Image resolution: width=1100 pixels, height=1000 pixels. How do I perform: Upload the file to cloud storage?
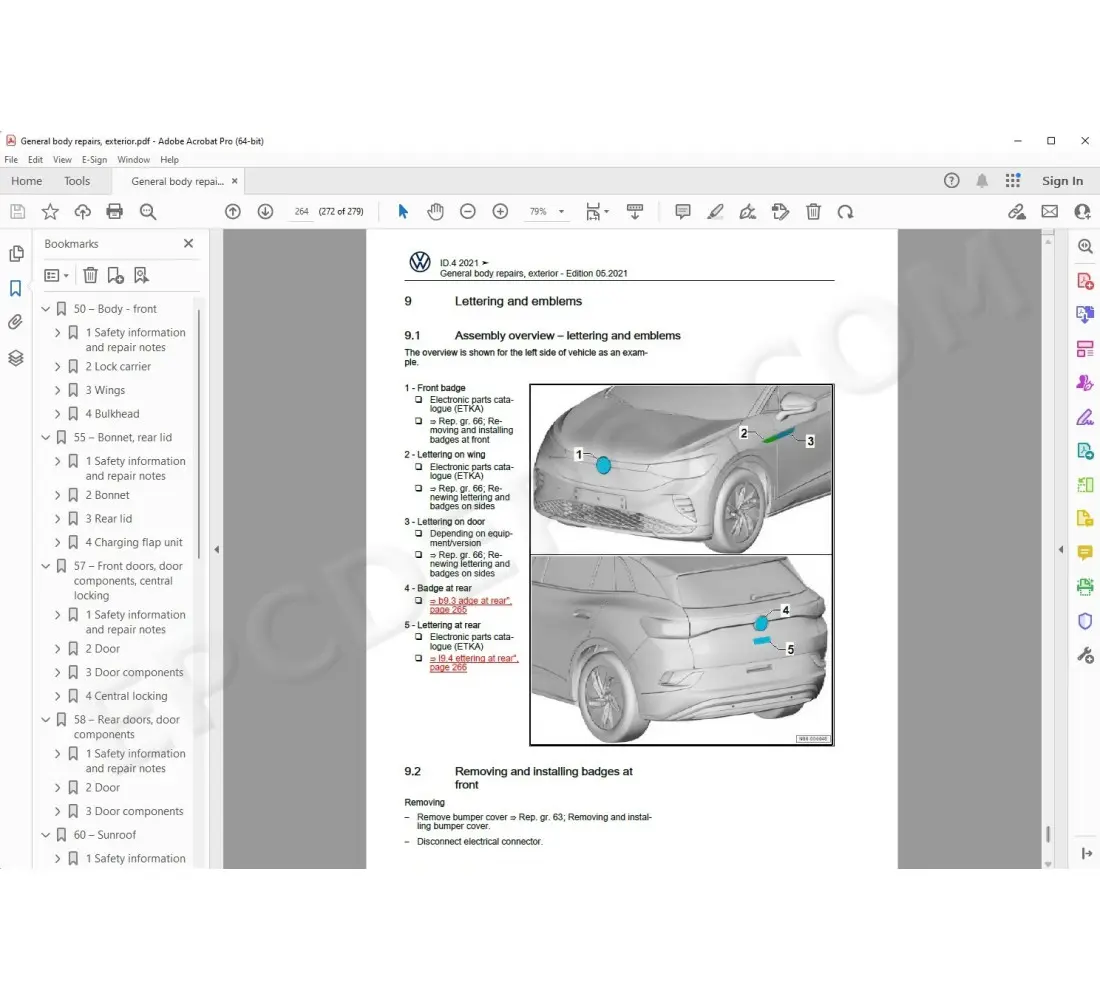pyautogui.click(x=83, y=211)
